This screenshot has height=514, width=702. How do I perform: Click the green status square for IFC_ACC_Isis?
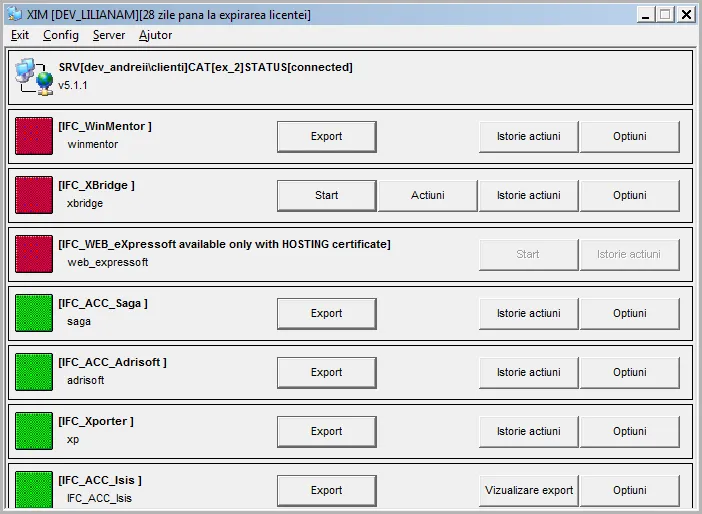pos(34,489)
